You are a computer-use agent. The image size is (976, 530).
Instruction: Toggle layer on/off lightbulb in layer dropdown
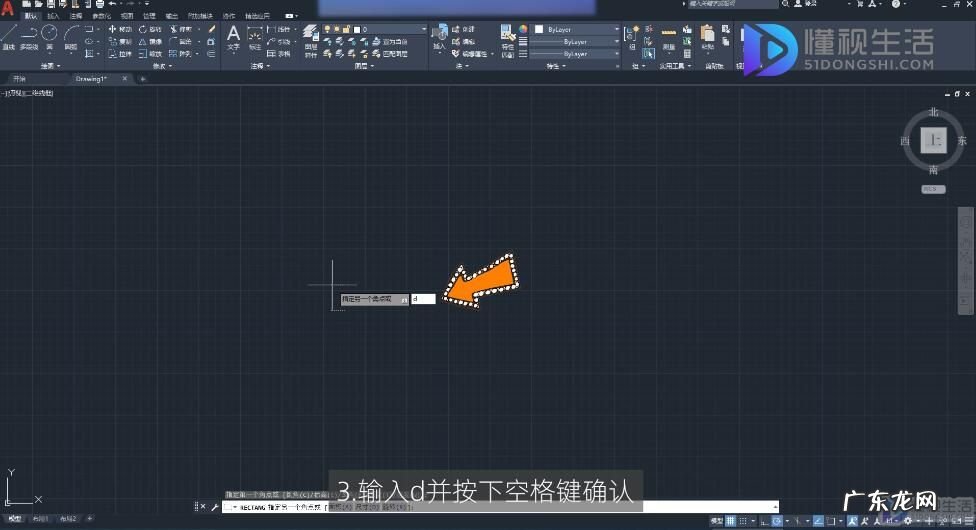pos(329,29)
